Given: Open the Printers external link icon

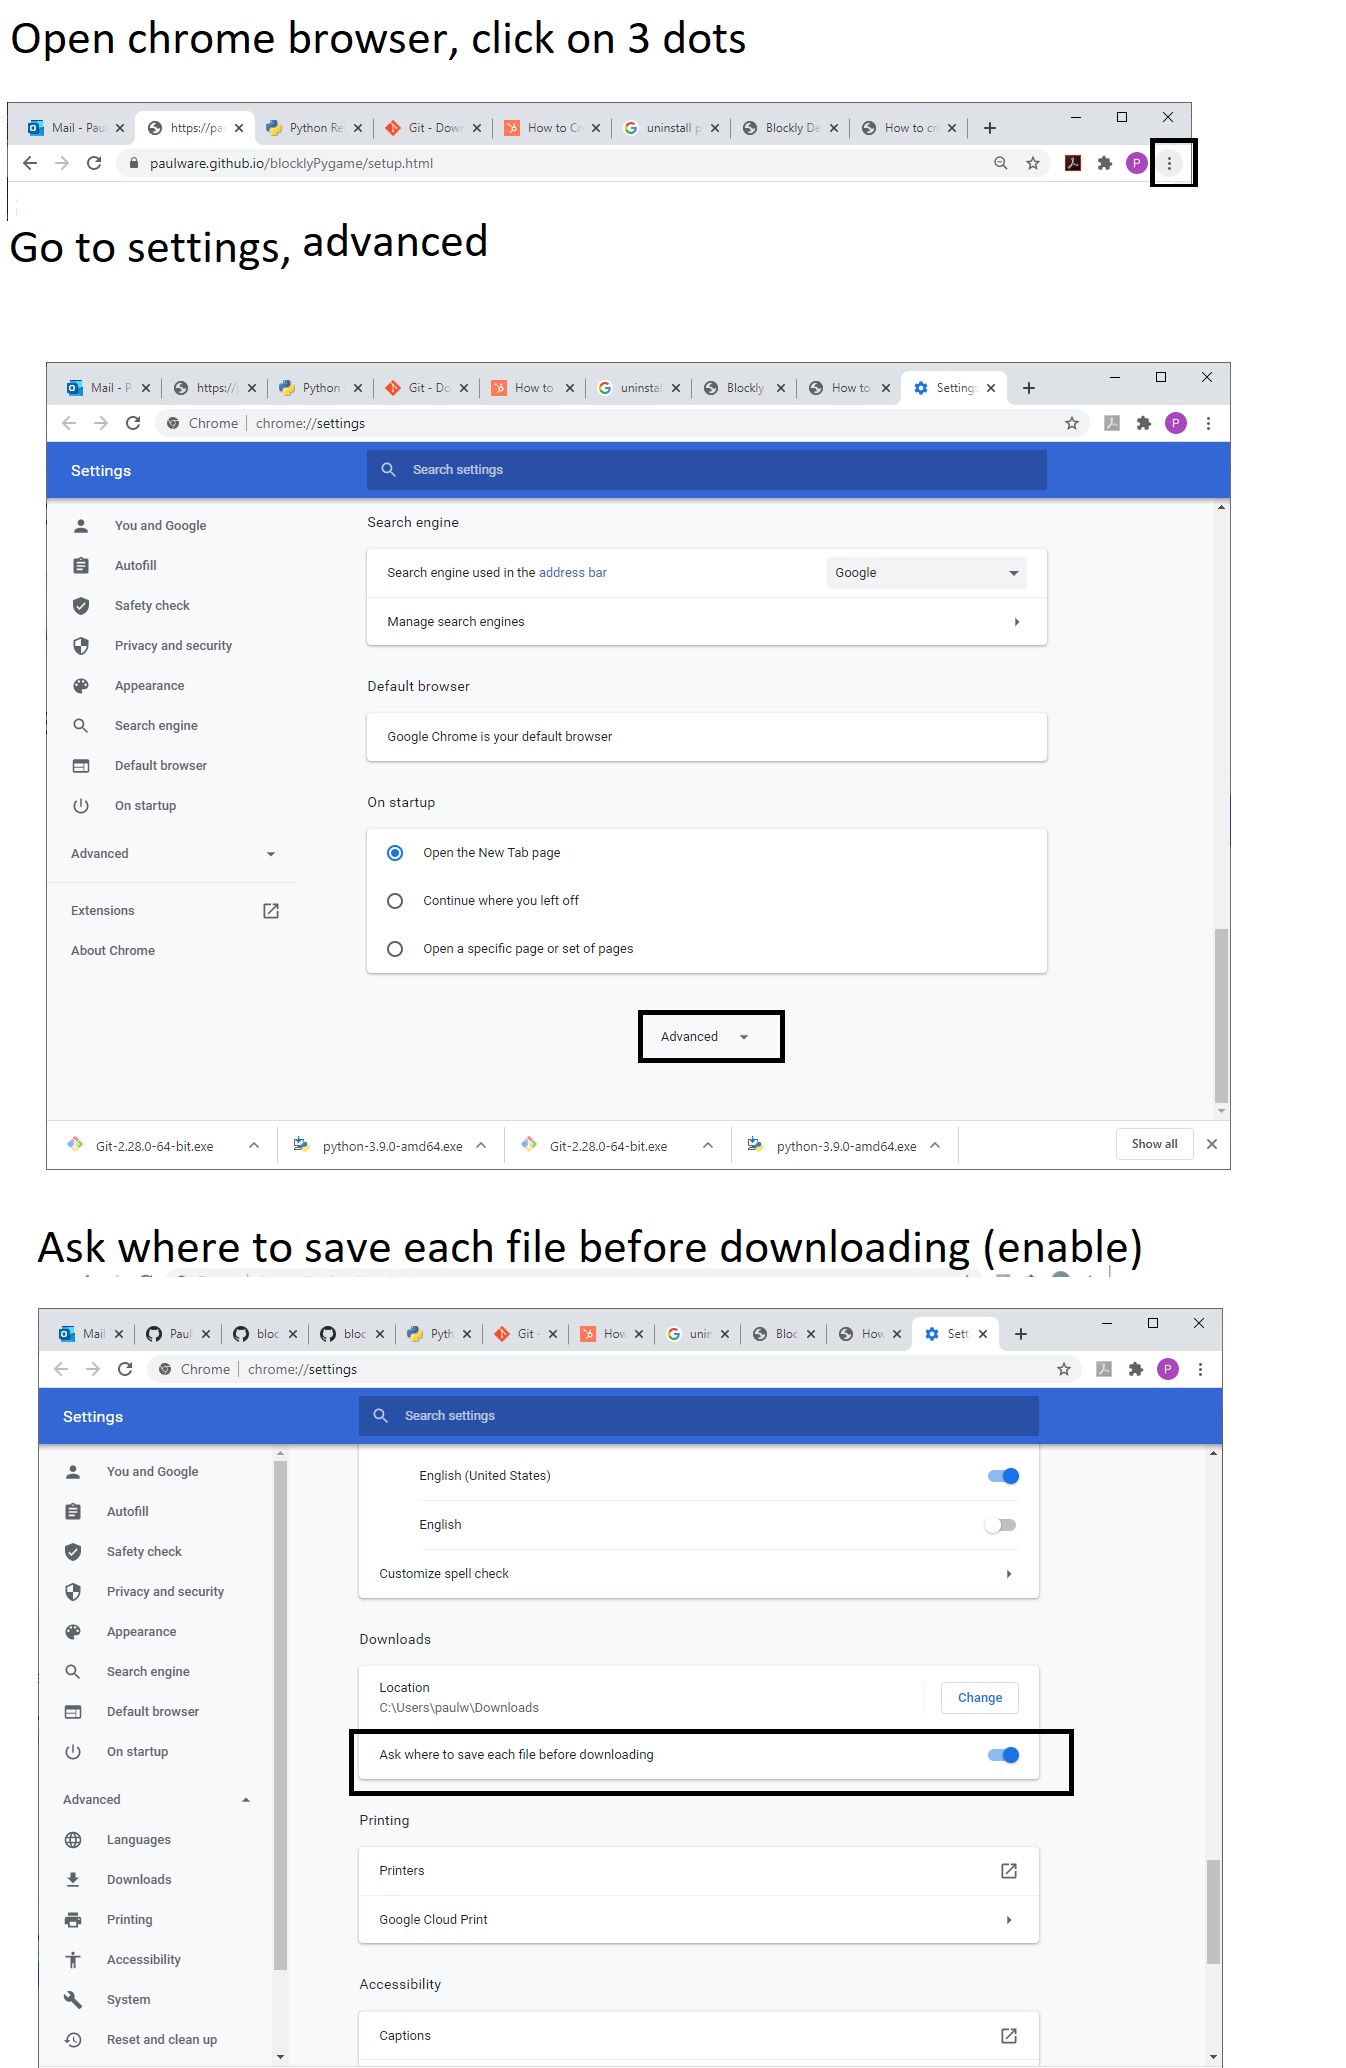Looking at the screenshot, I should [1008, 1871].
